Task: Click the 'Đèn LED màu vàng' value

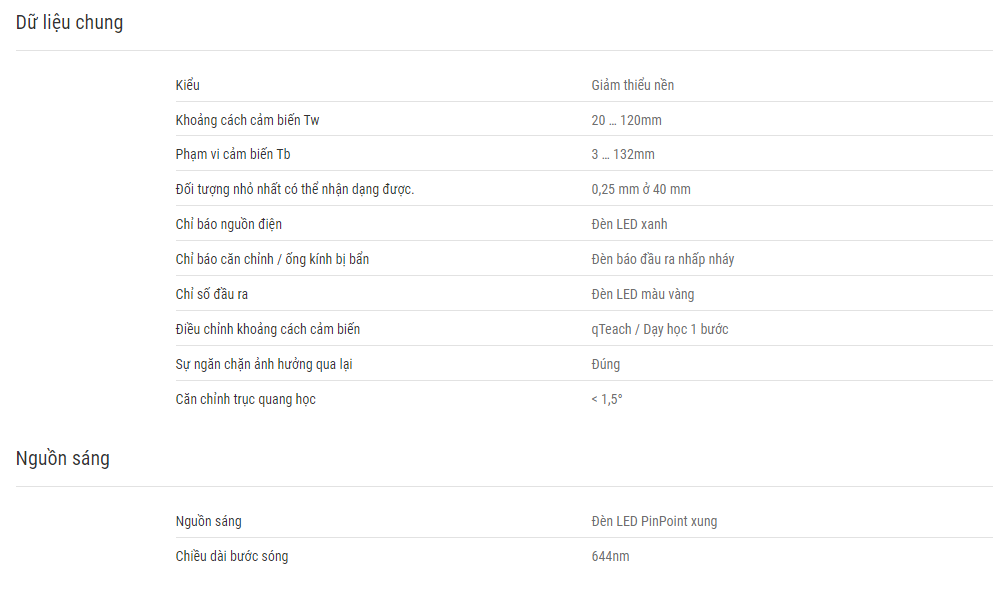Action: pos(643,294)
